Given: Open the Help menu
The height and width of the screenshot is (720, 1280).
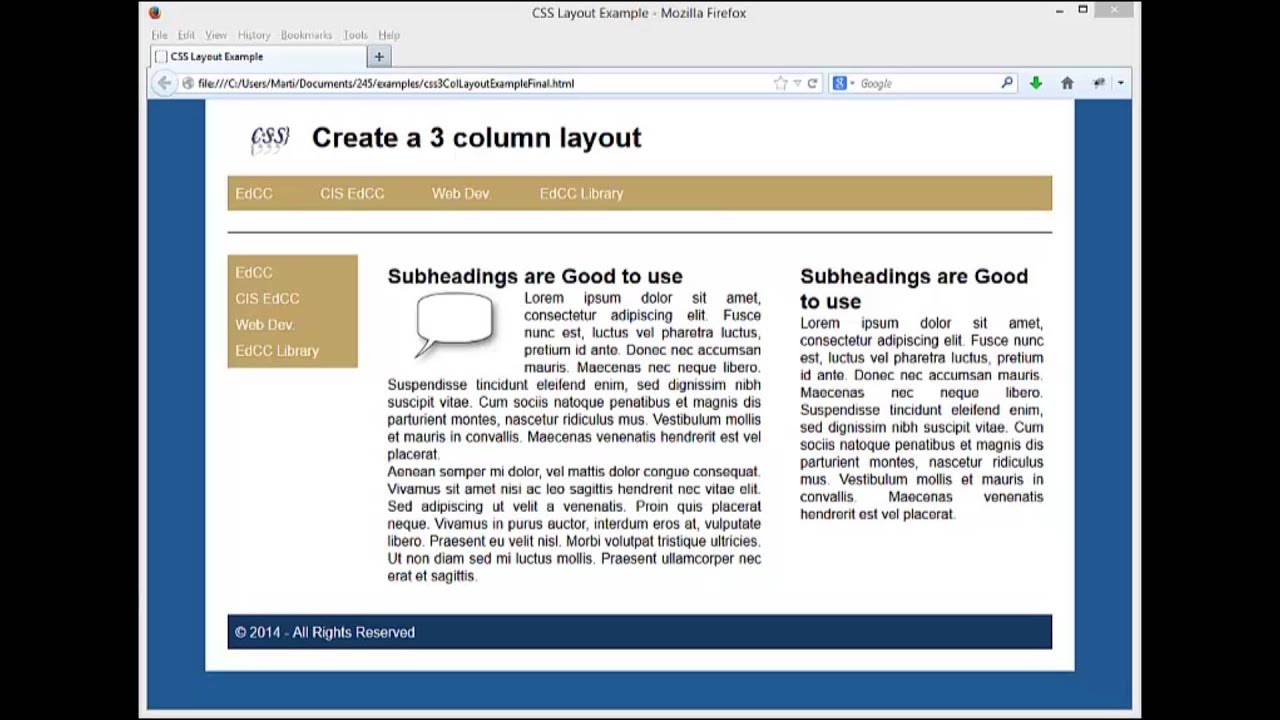Looking at the screenshot, I should (x=389, y=35).
